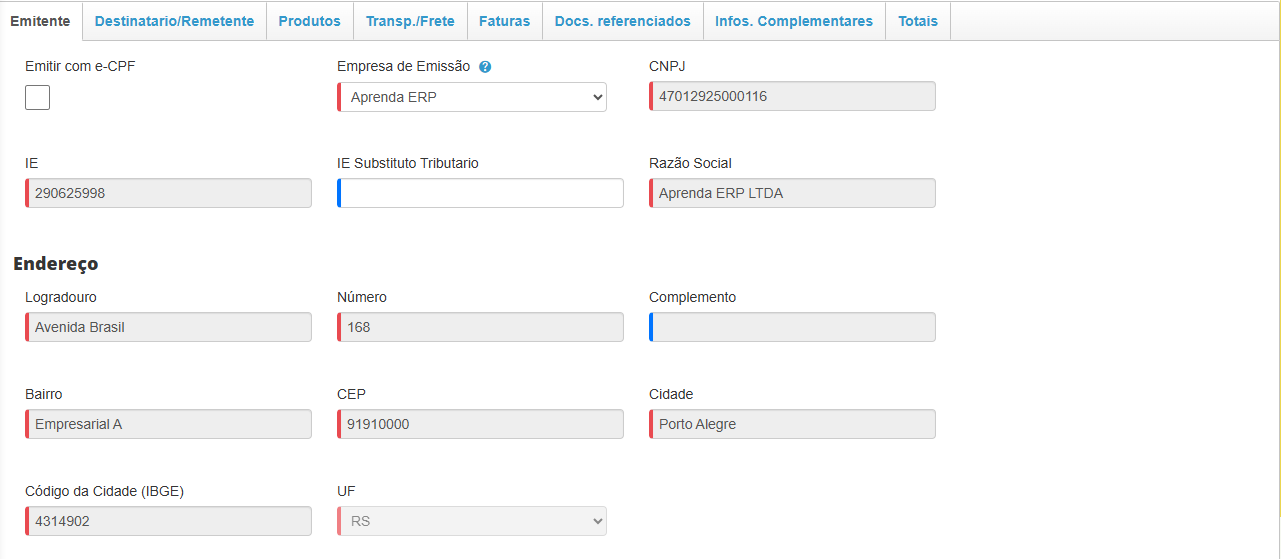Select the Faturas tab

[504, 21]
